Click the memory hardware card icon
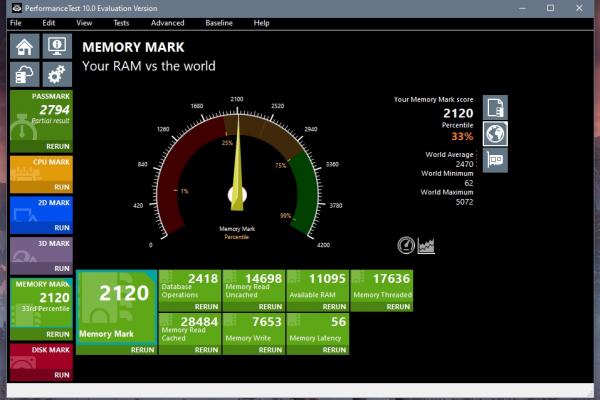Viewport: 600px width, 400px height. pyautogui.click(x=495, y=160)
